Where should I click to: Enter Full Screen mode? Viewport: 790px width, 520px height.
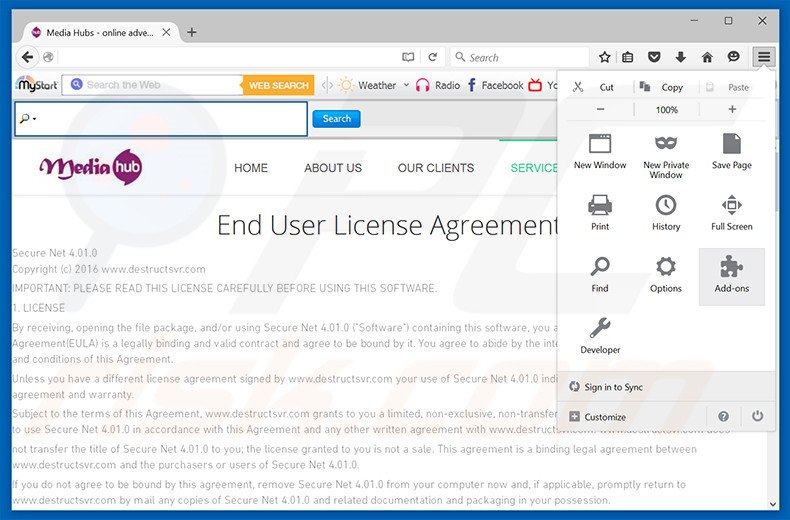click(x=732, y=213)
